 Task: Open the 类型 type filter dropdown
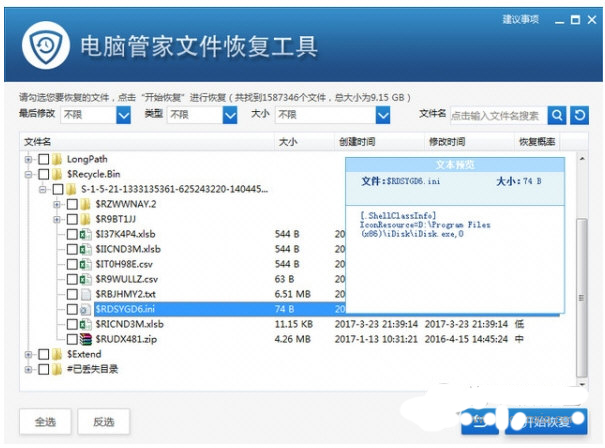[230, 116]
